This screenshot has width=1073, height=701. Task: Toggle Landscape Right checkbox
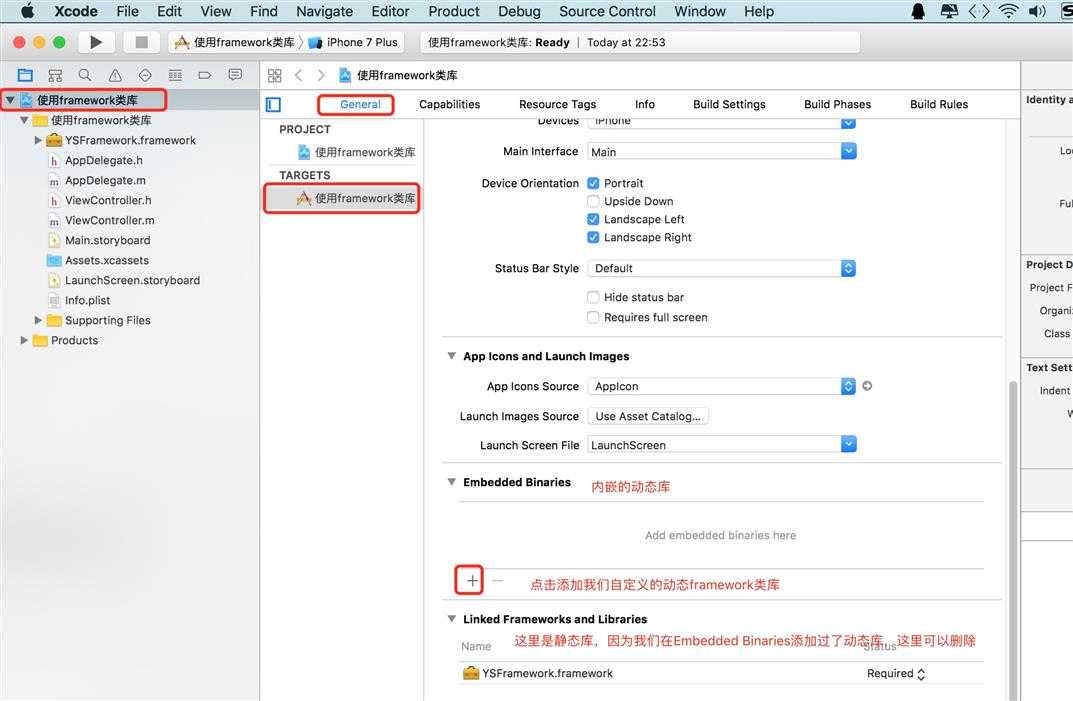point(593,237)
